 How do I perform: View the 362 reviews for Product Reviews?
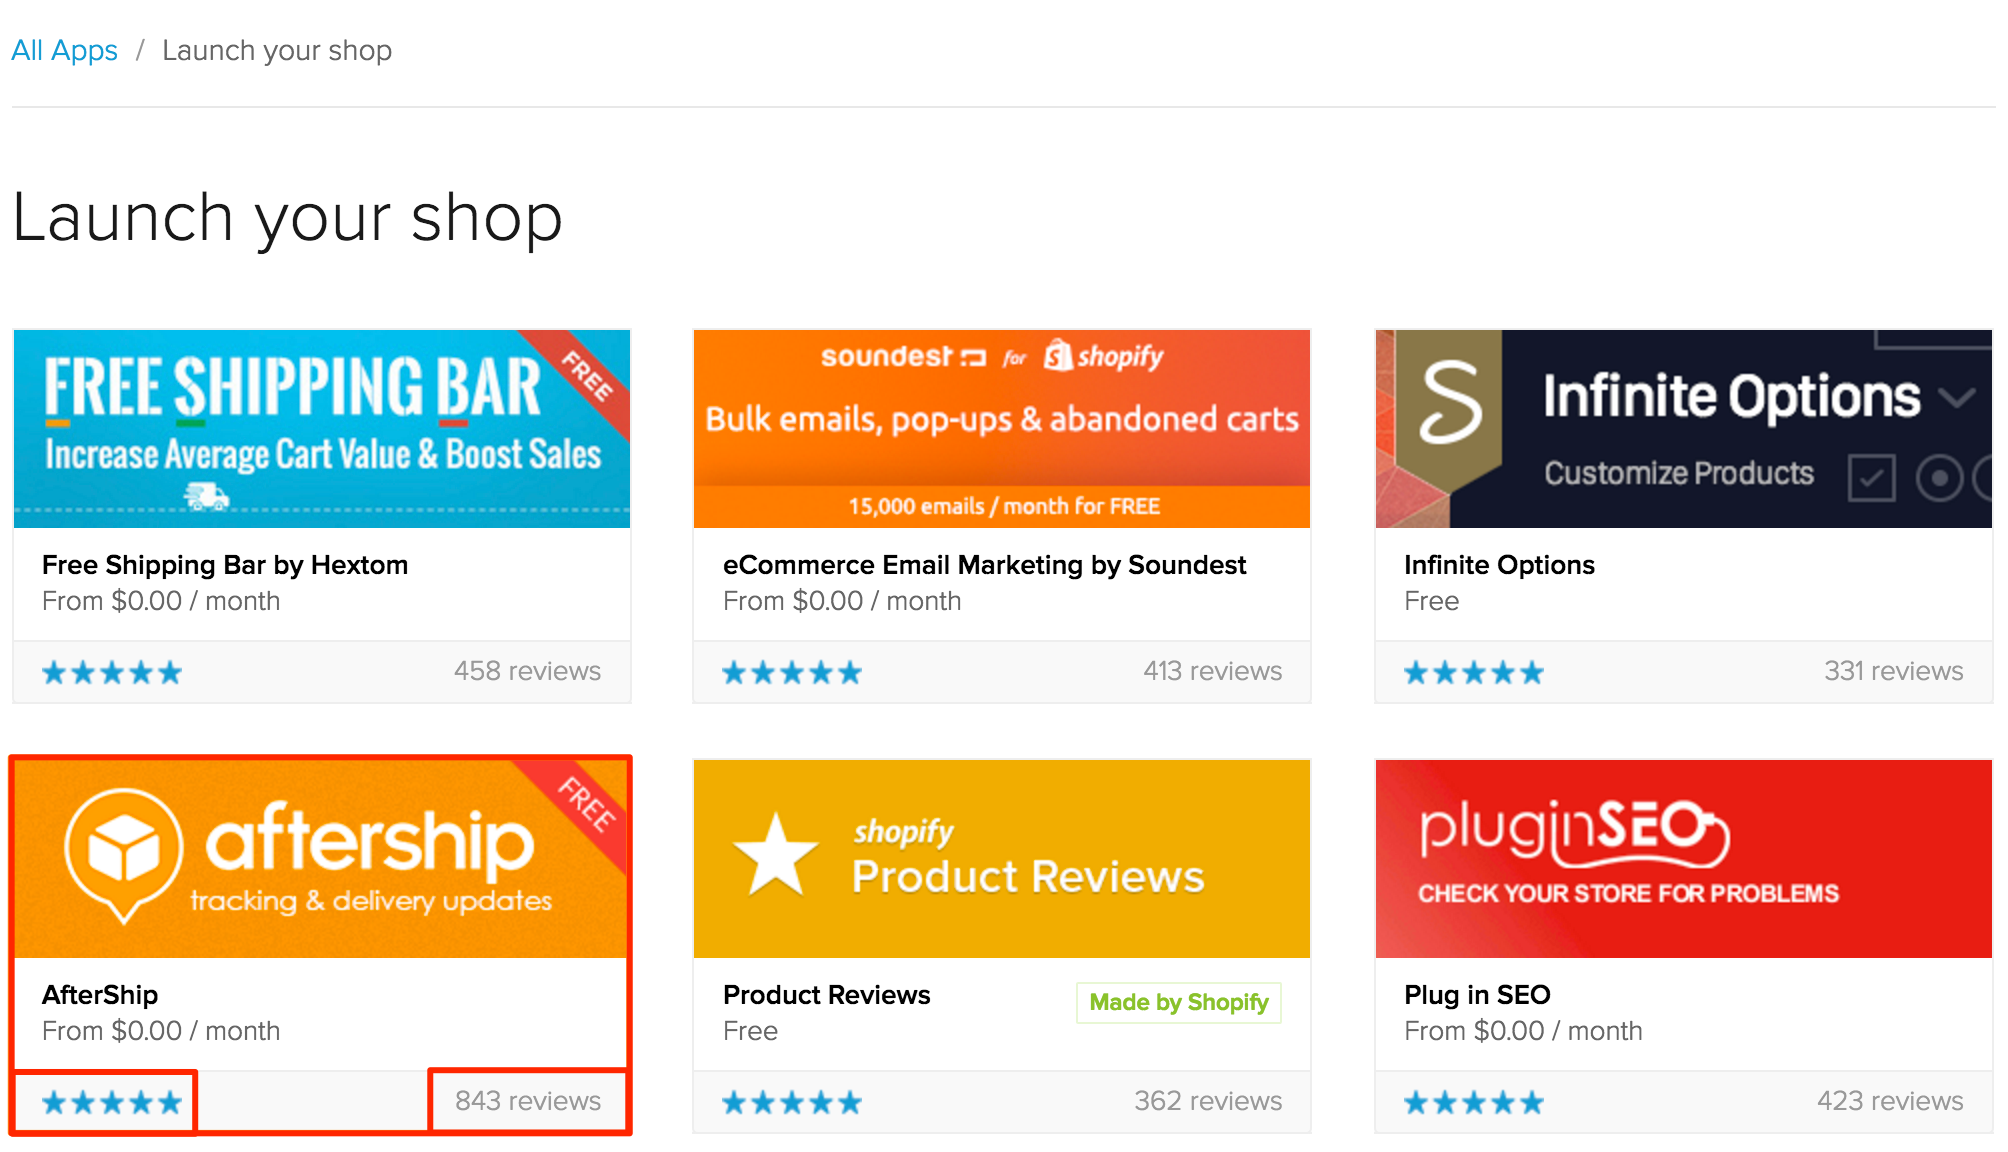click(x=1207, y=1101)
